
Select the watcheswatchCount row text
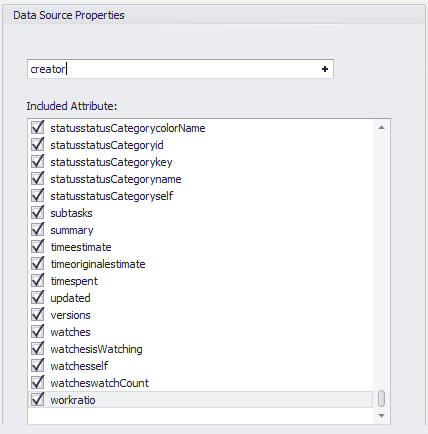(x=99, y=383)
